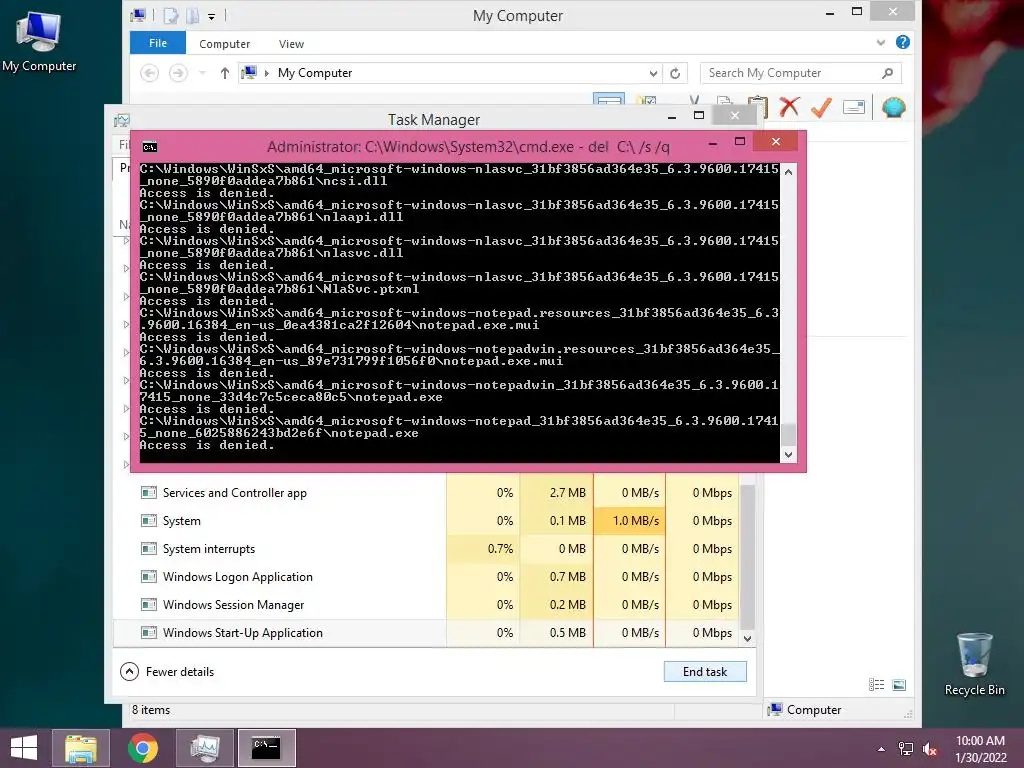Open the Windows Start button

pyautogui.click(x=24, y=748)
